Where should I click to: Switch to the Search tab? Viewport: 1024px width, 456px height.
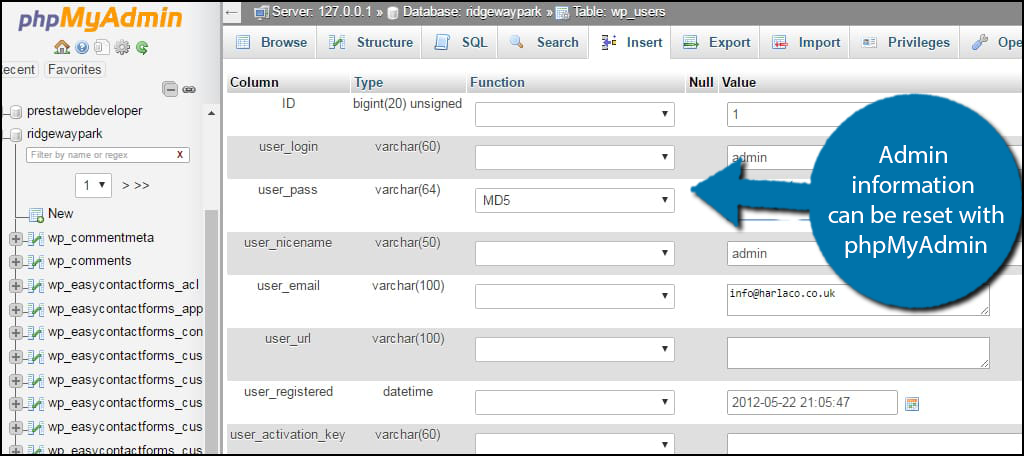tap(544, 42)
